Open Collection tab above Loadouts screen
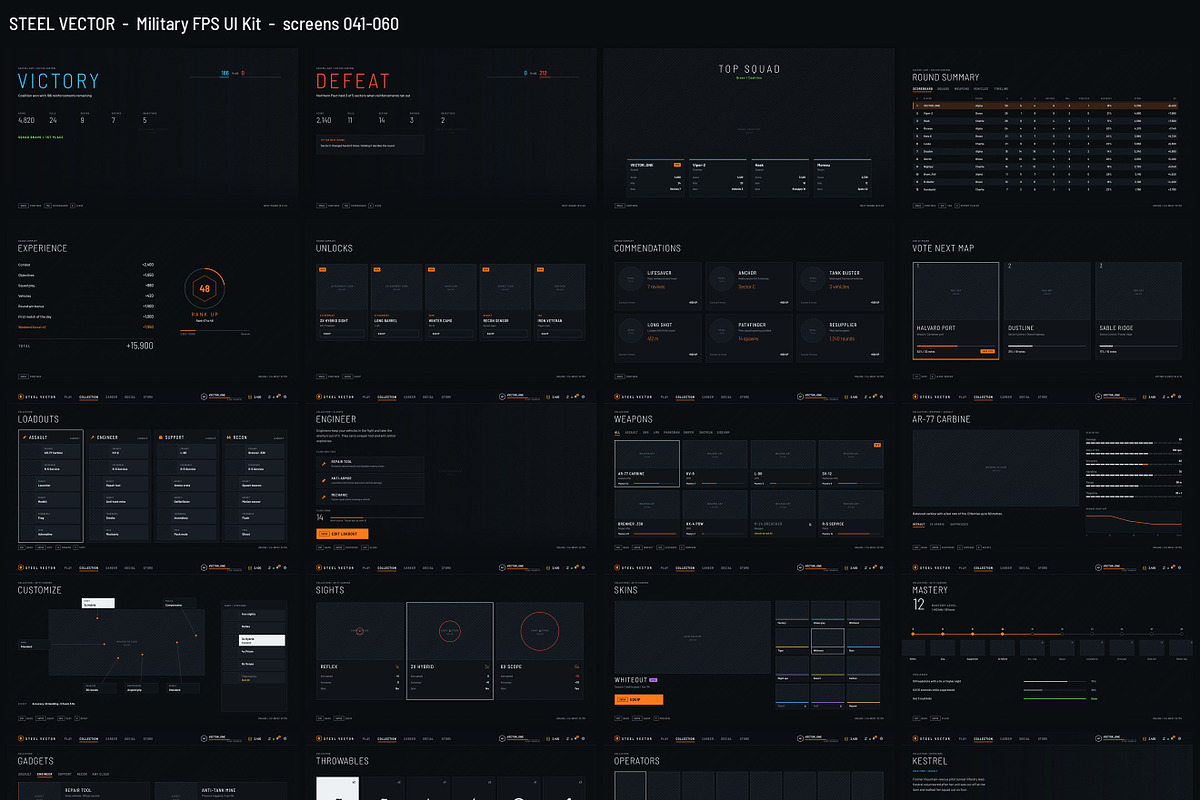Screen dimensions: 1200x800 (88, 397)
